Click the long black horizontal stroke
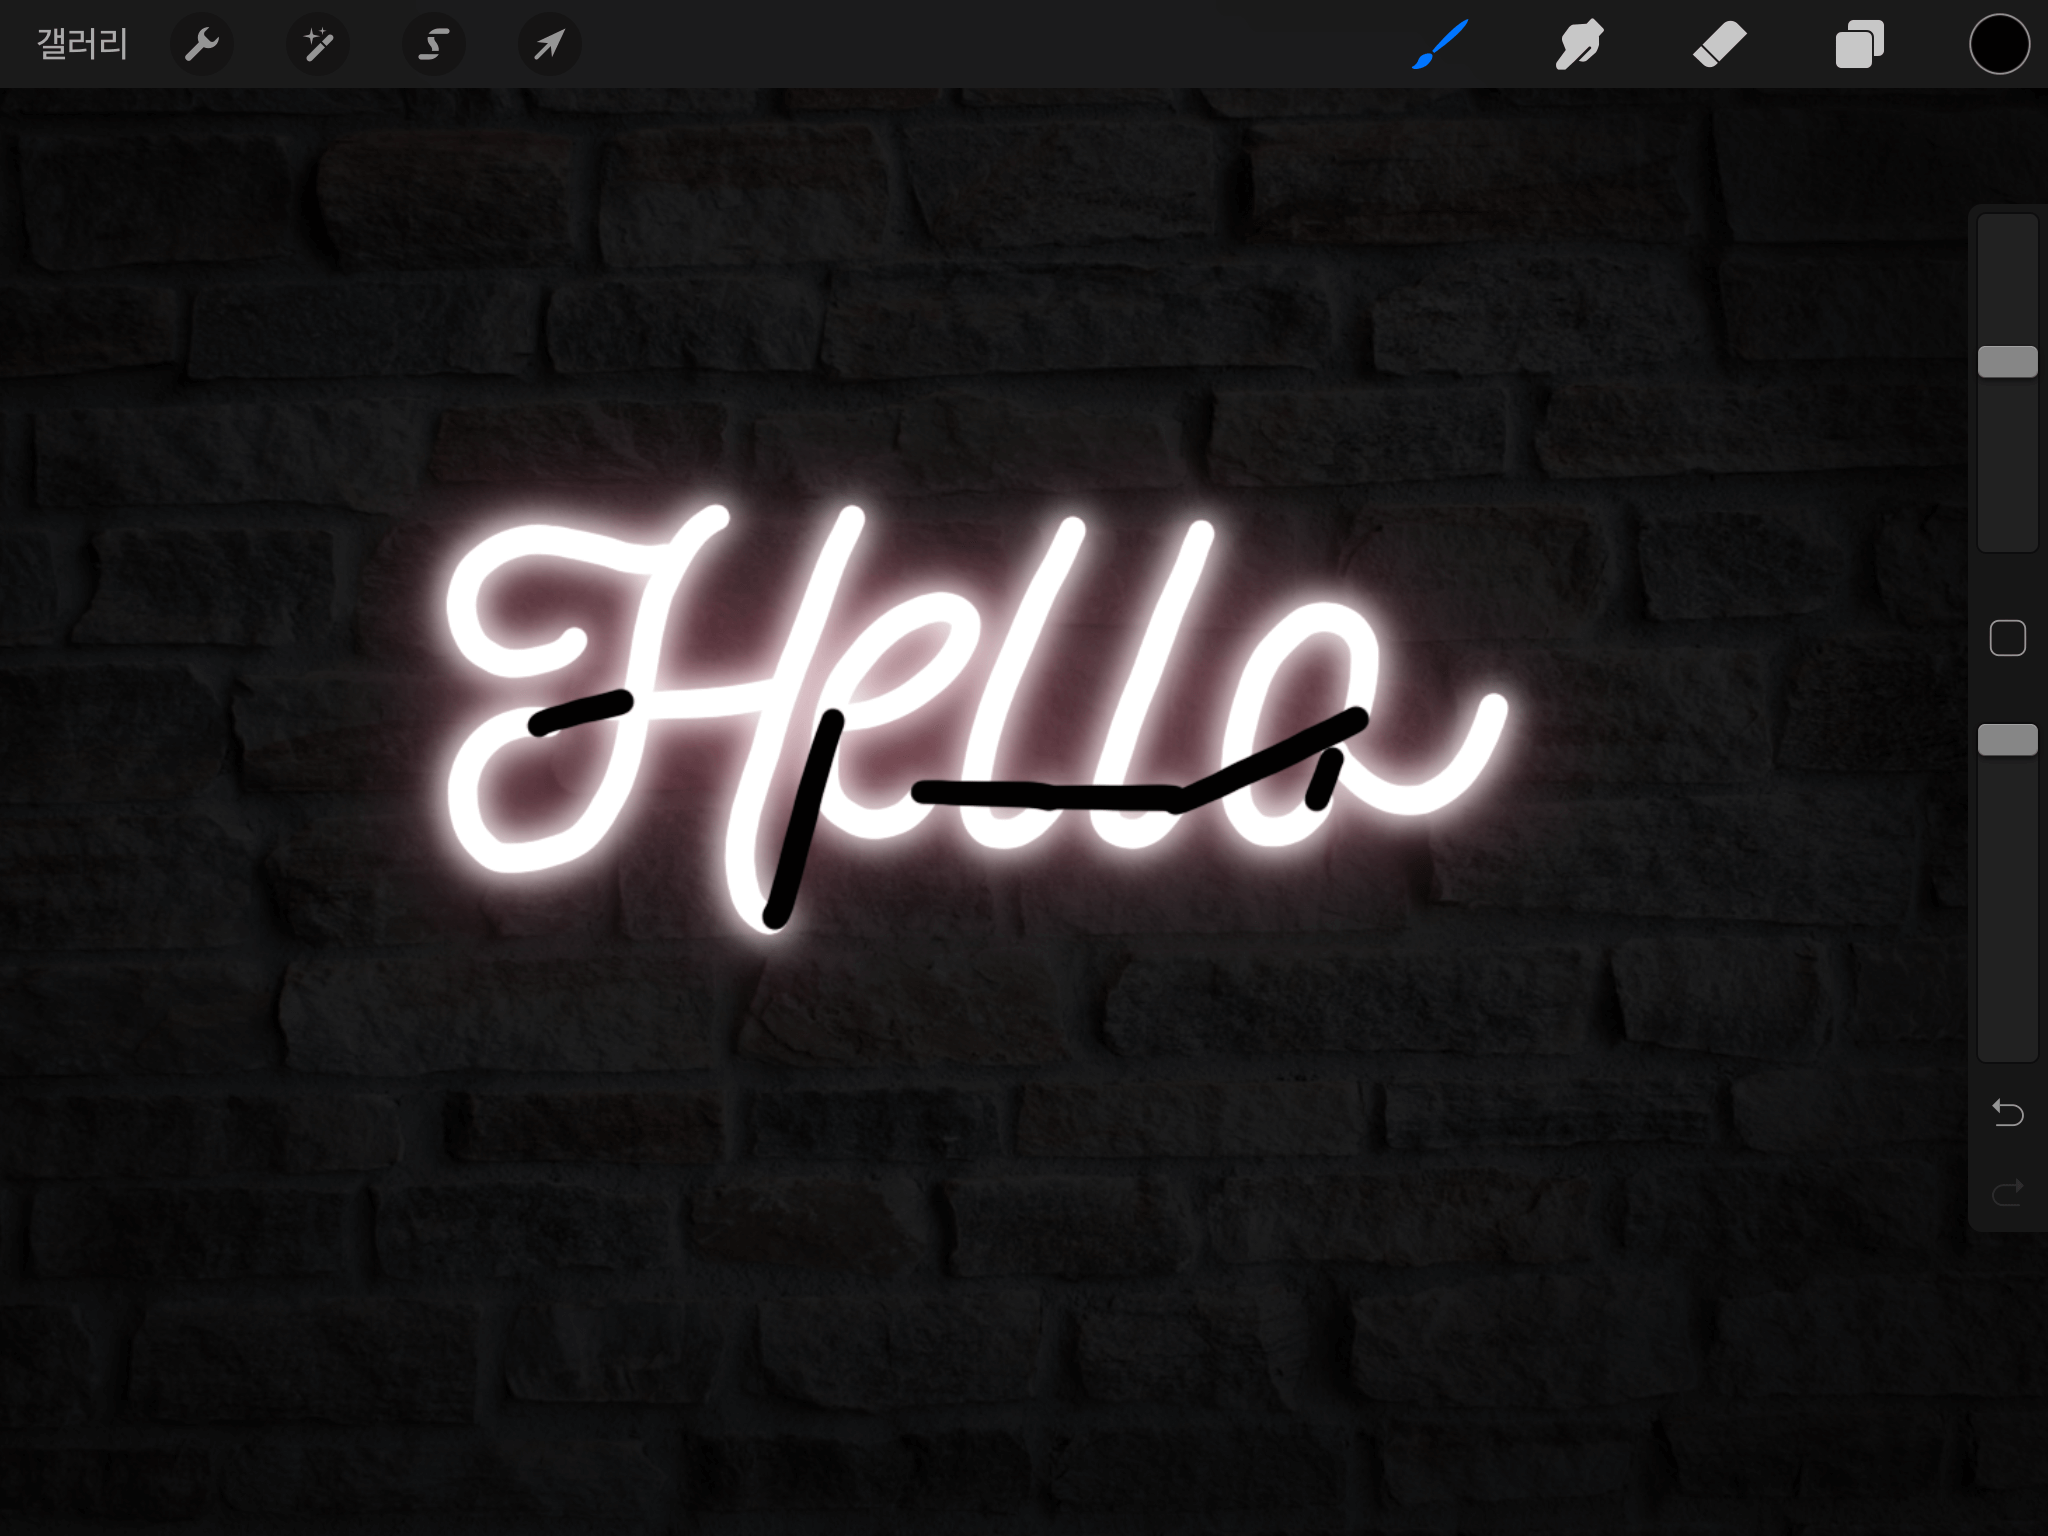Screen dimensions: 2048x1536 [1050, 796]
